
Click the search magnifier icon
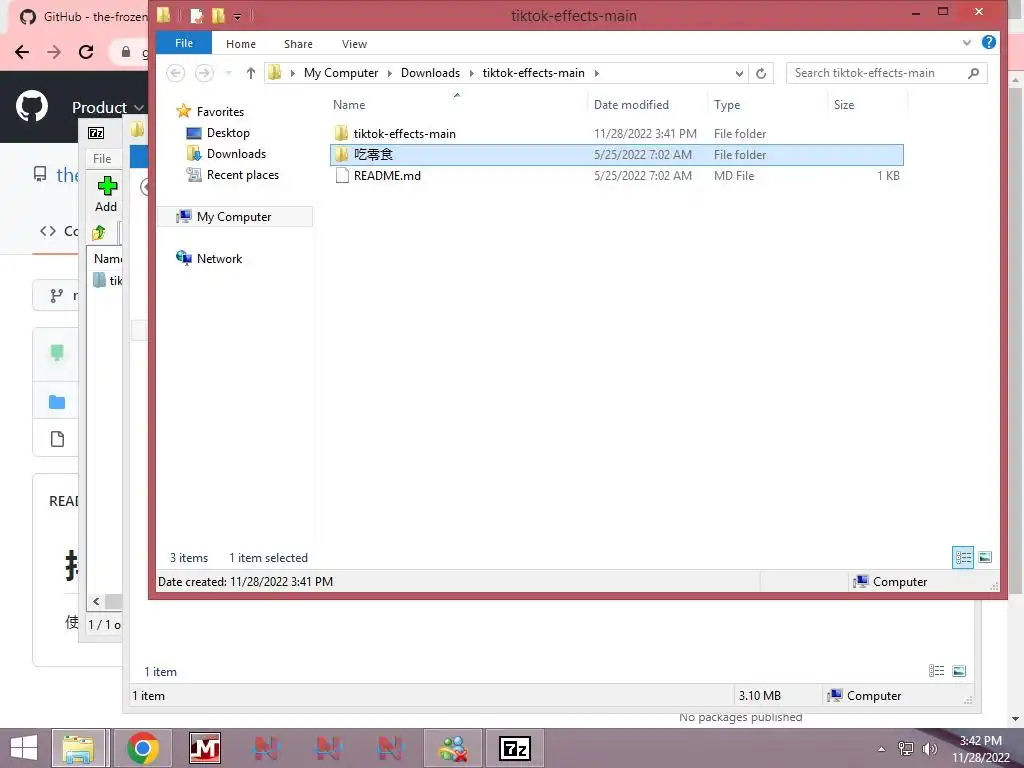coord(973,73)
